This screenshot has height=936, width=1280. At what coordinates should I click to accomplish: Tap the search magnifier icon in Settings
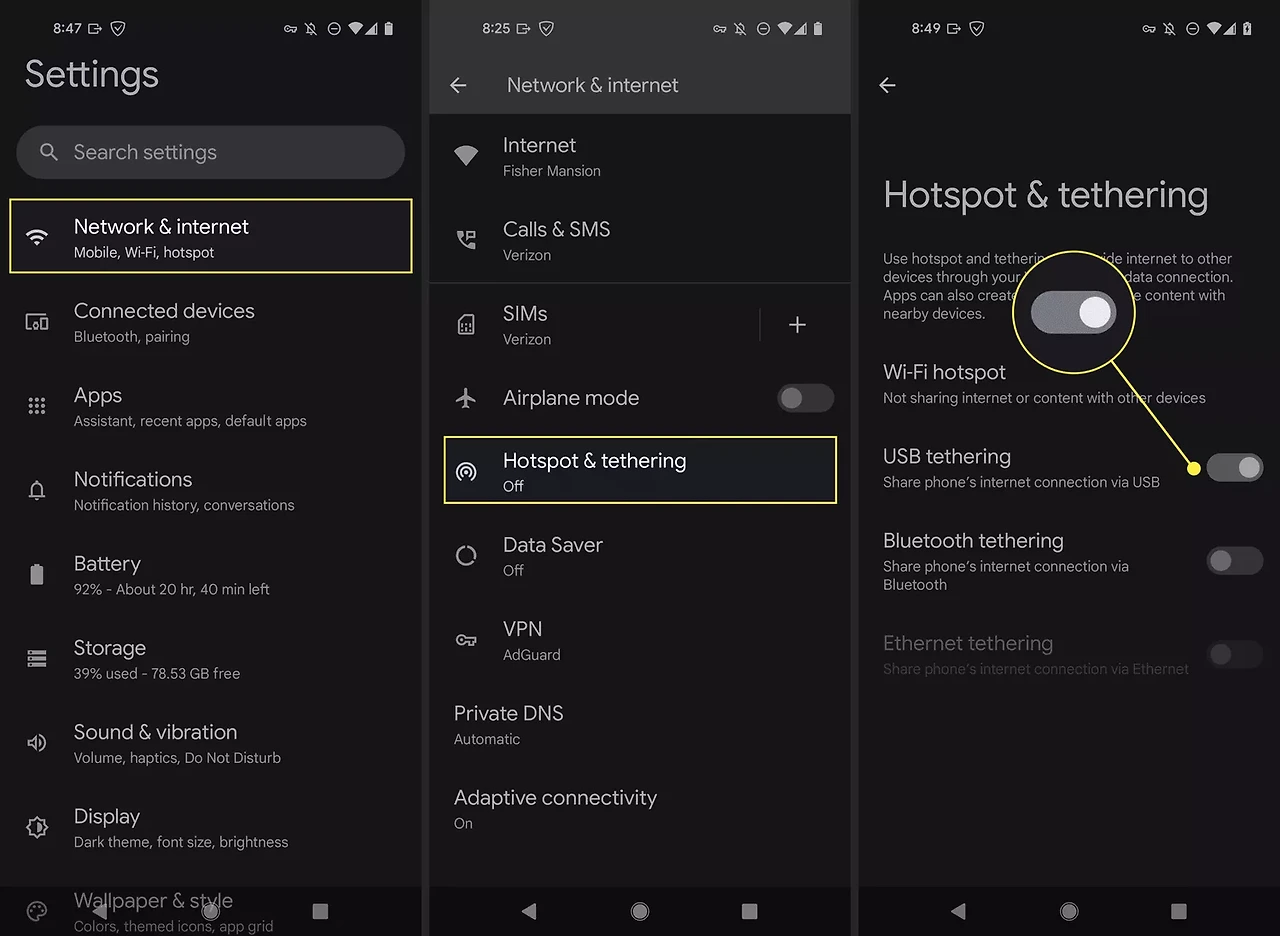[48, 152]
